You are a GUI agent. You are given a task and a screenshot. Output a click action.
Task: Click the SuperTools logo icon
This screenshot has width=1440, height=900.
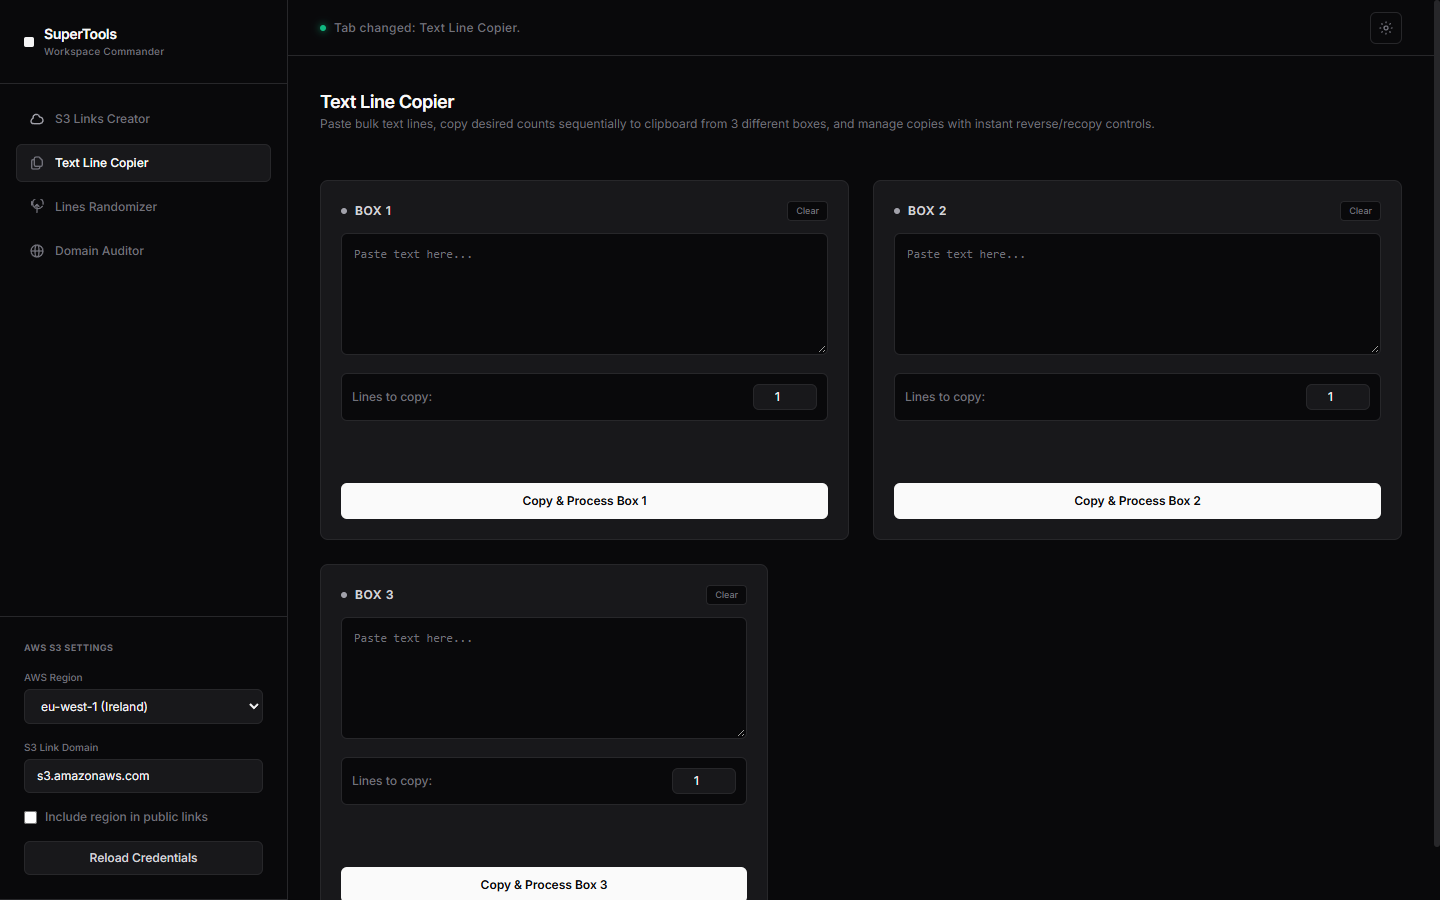tap(29, 42)
